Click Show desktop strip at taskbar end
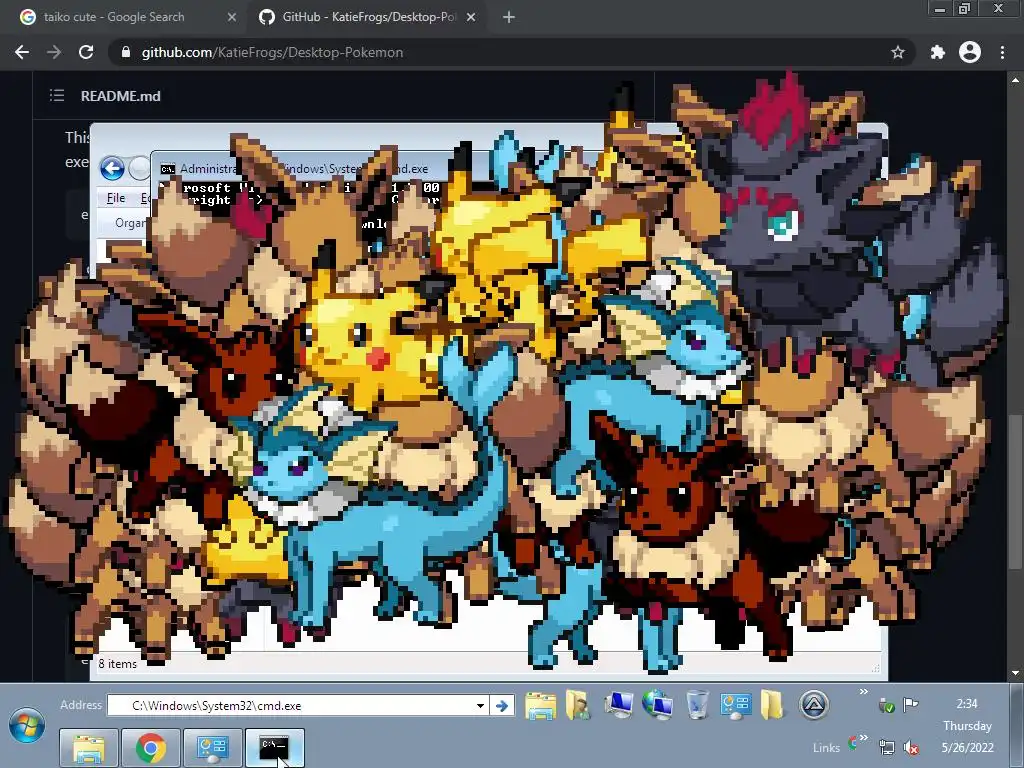The height and width of the screenshot is (768, 1024). pos(1016,726)
